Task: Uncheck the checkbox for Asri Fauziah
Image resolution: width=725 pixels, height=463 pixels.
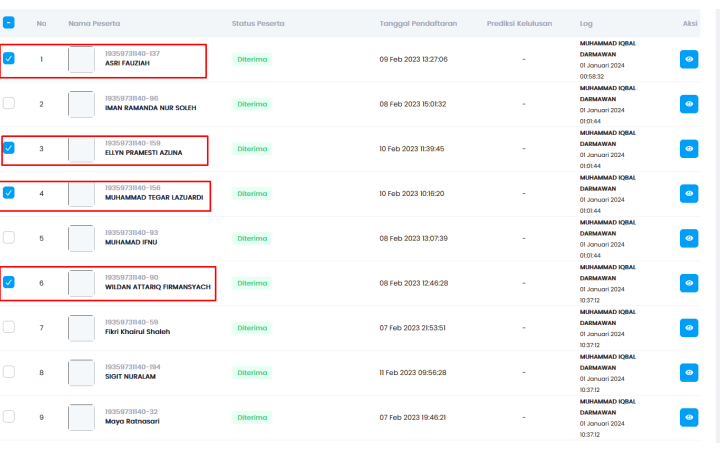Action: coord(9,59)
